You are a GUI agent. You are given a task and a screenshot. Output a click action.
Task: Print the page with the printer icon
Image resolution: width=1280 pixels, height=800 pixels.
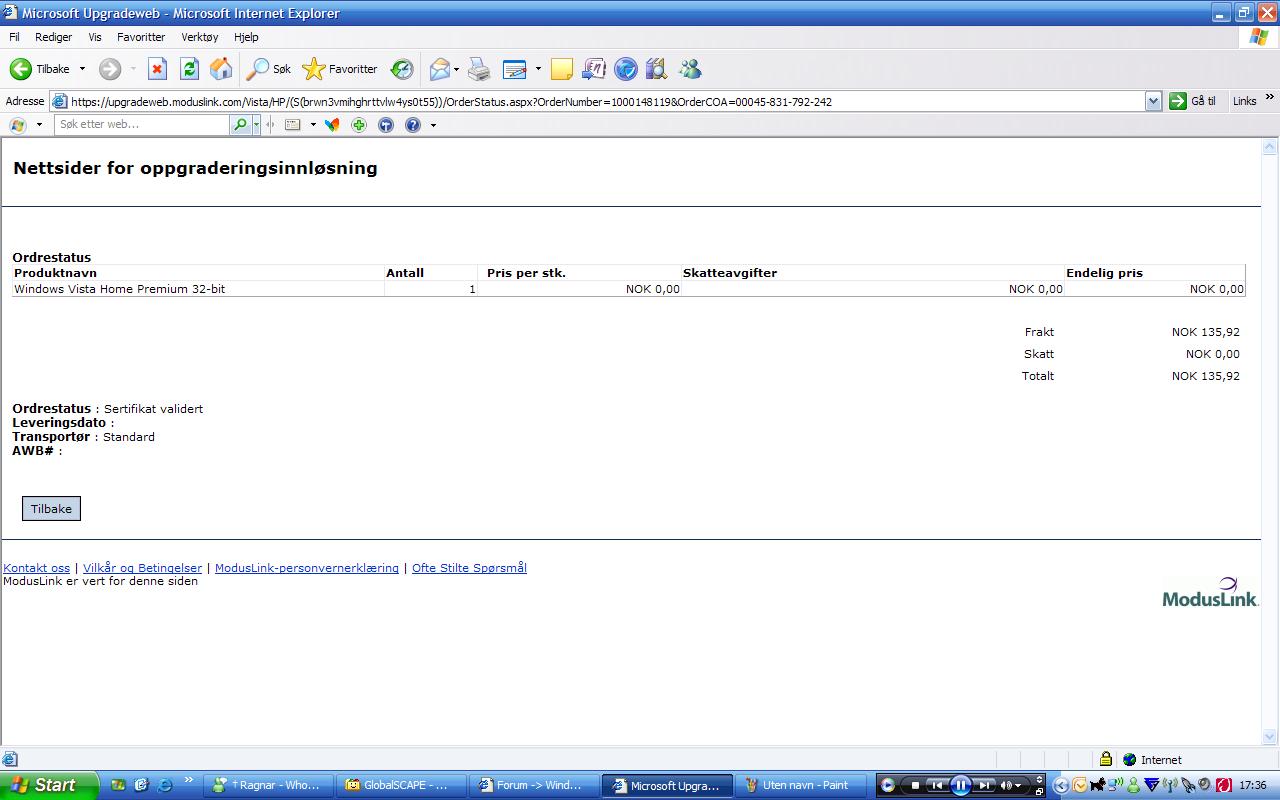480,69
